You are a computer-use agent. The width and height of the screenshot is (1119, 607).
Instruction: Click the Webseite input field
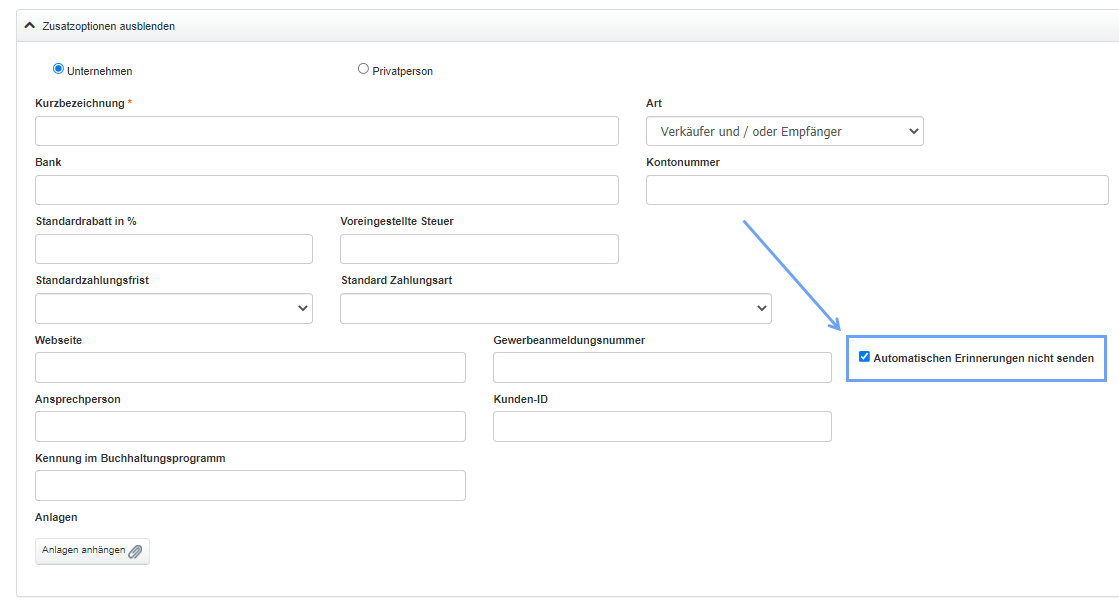click(250, 367)
